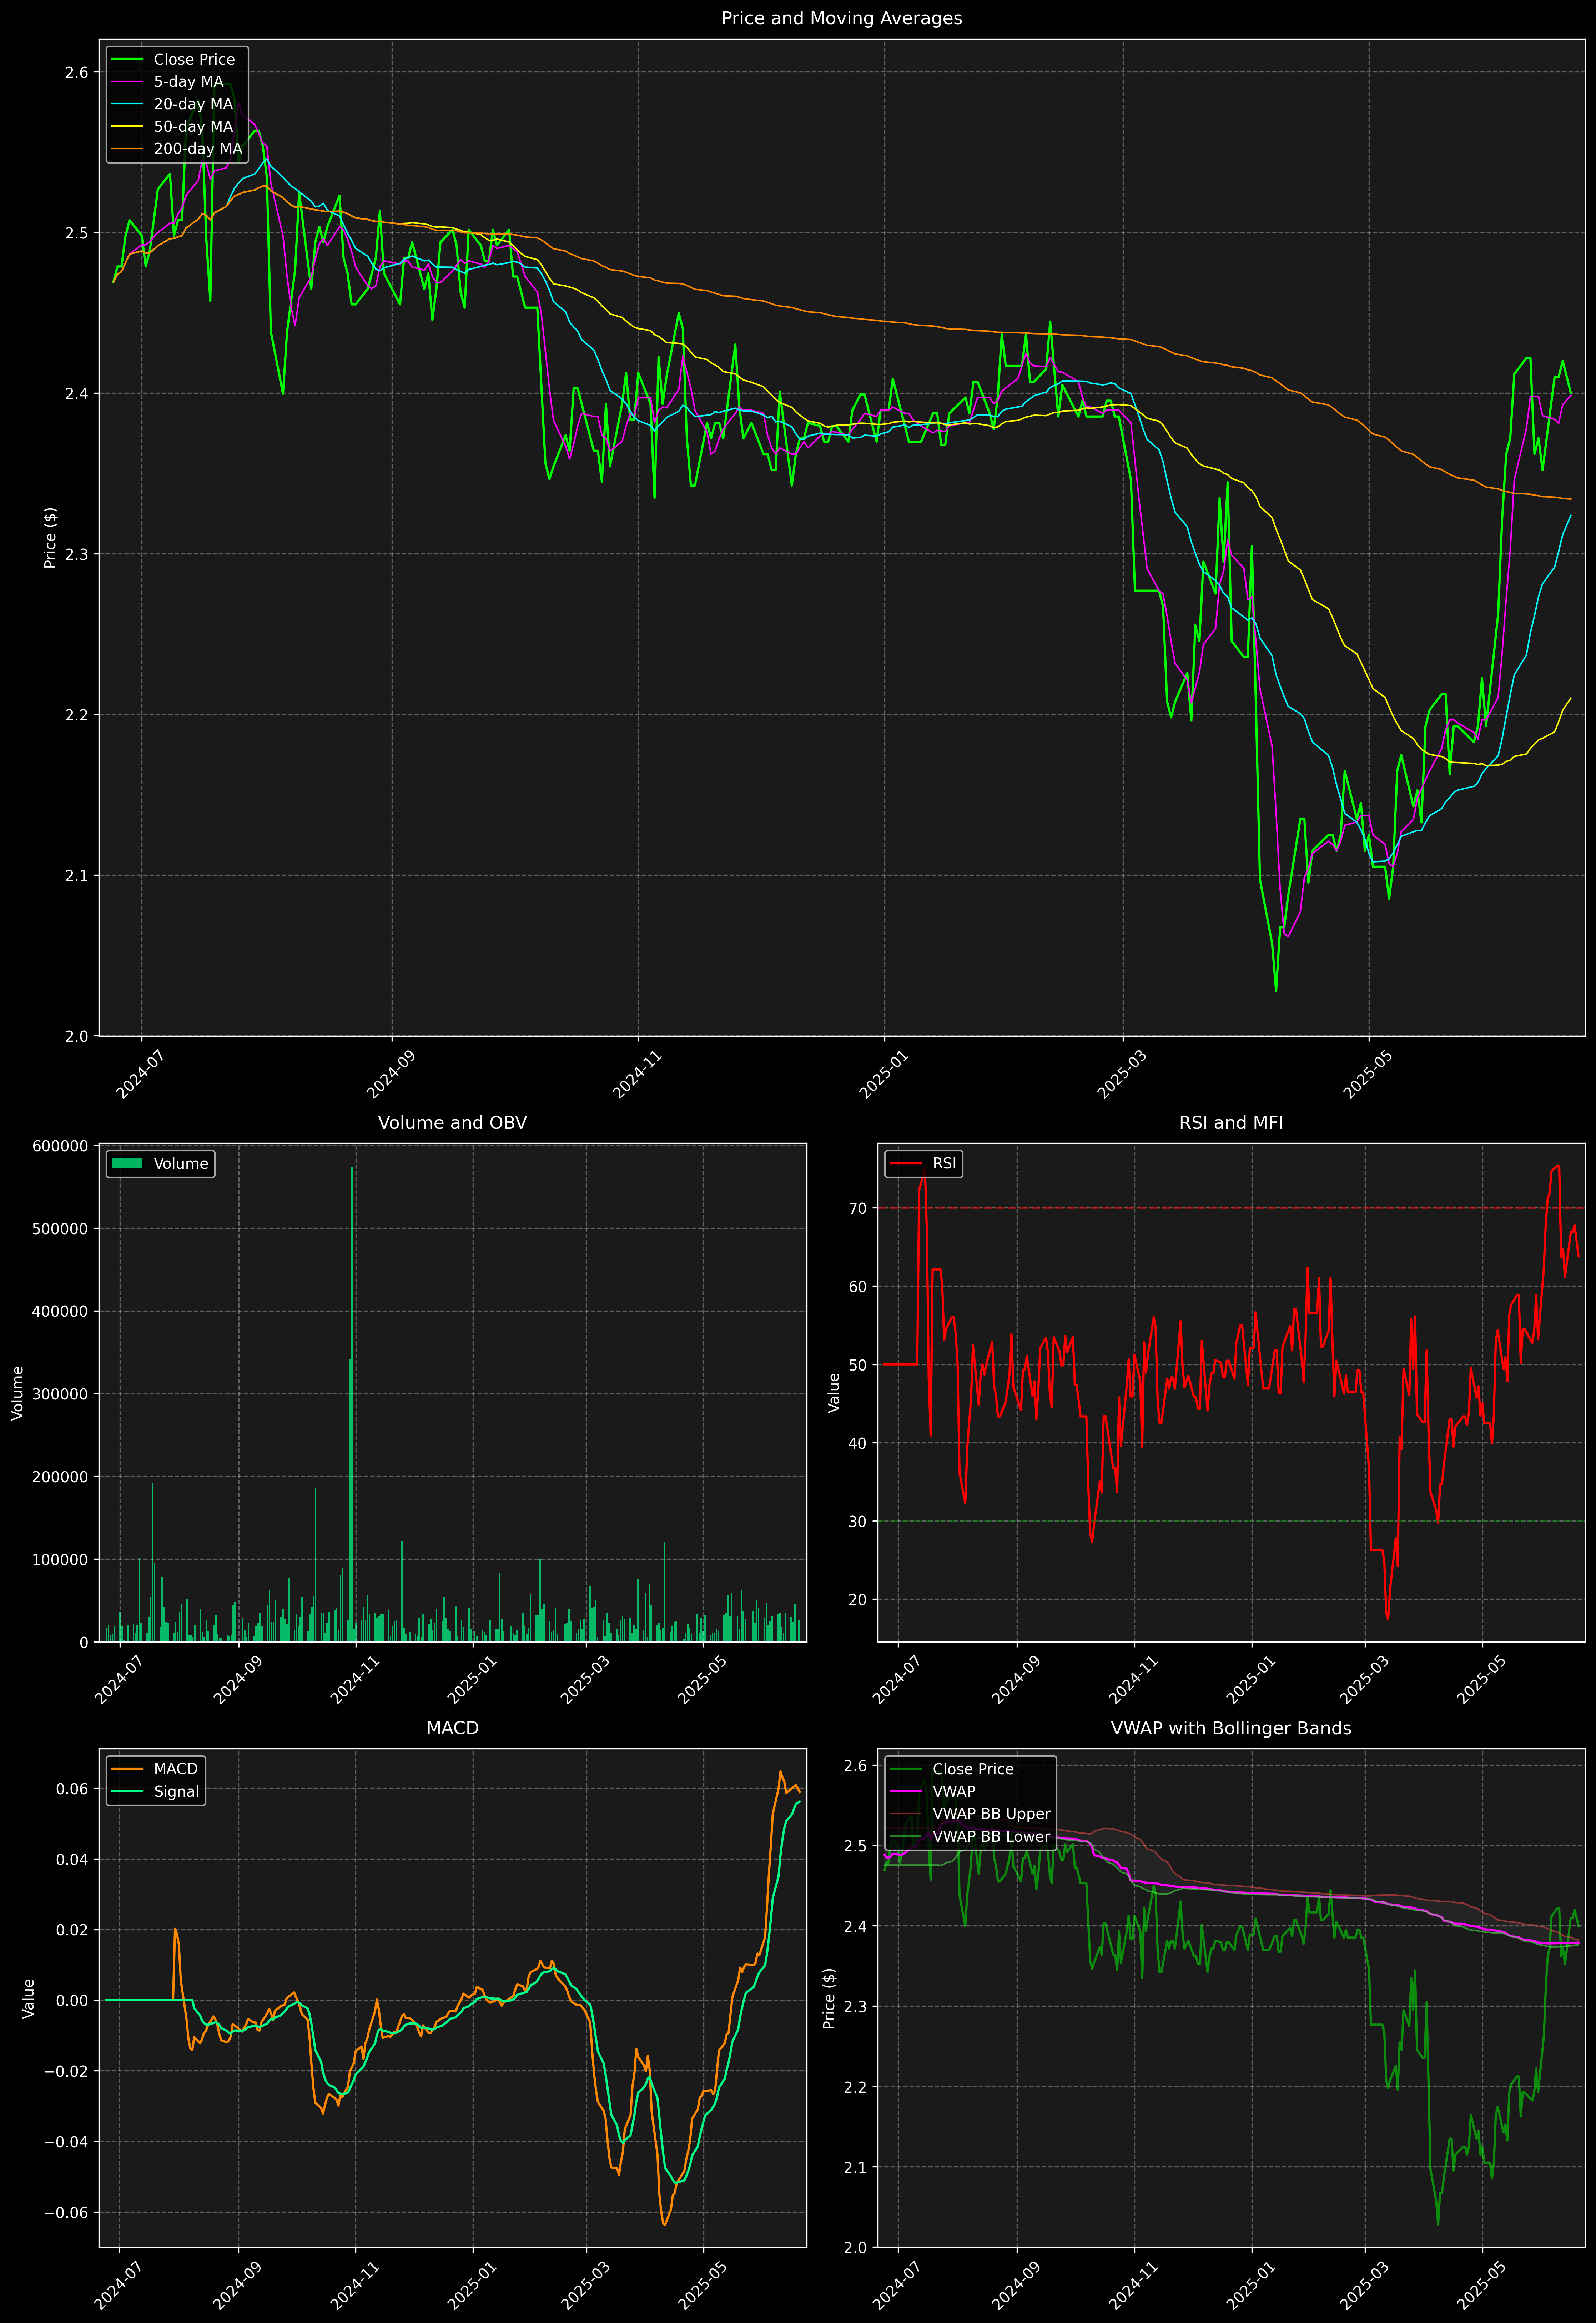The width and height of the screenshot is (1596, 2323).
Task: Click the 30 tick on the RSI axis
Action: pos(859,1522)
